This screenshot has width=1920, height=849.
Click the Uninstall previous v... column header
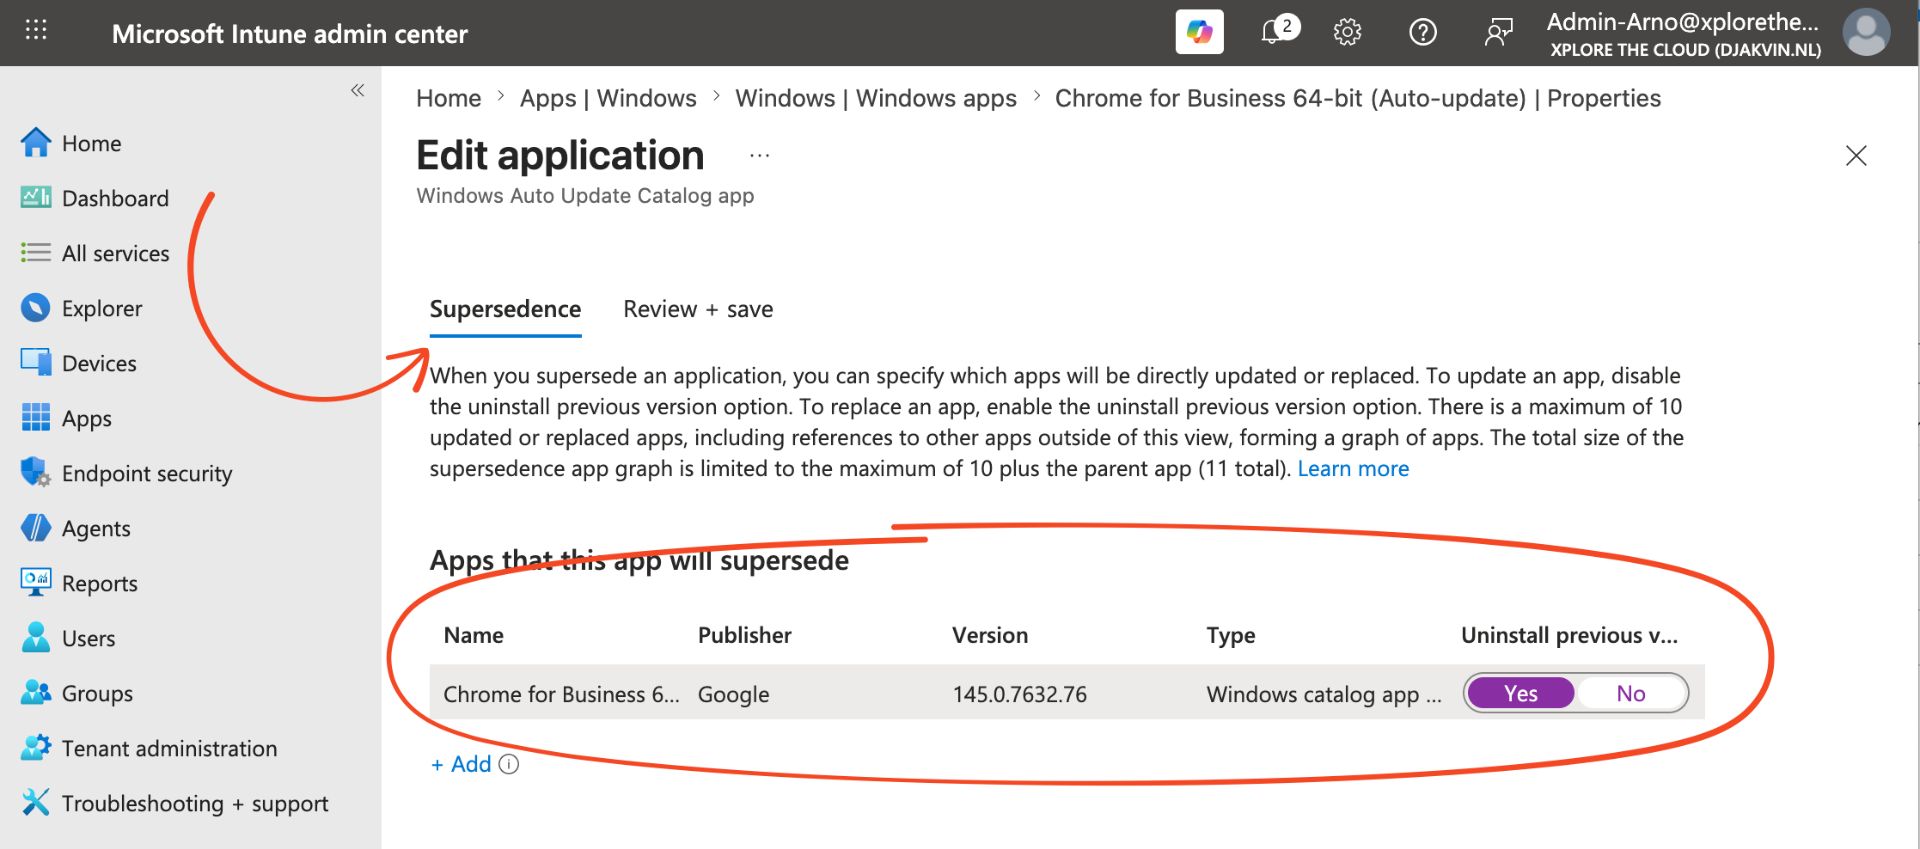point(1570,635)
